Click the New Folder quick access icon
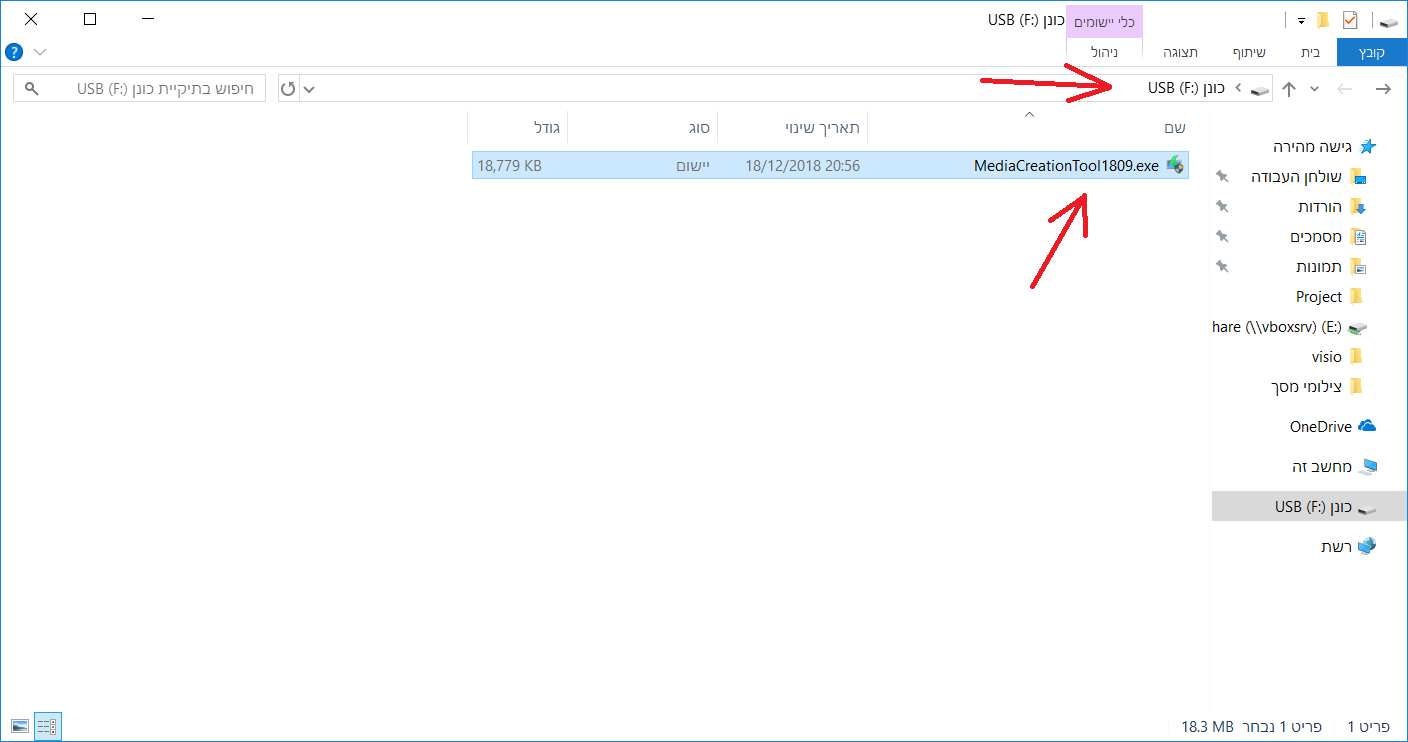The image size is (1408, 742). [x=1323, y=20]
